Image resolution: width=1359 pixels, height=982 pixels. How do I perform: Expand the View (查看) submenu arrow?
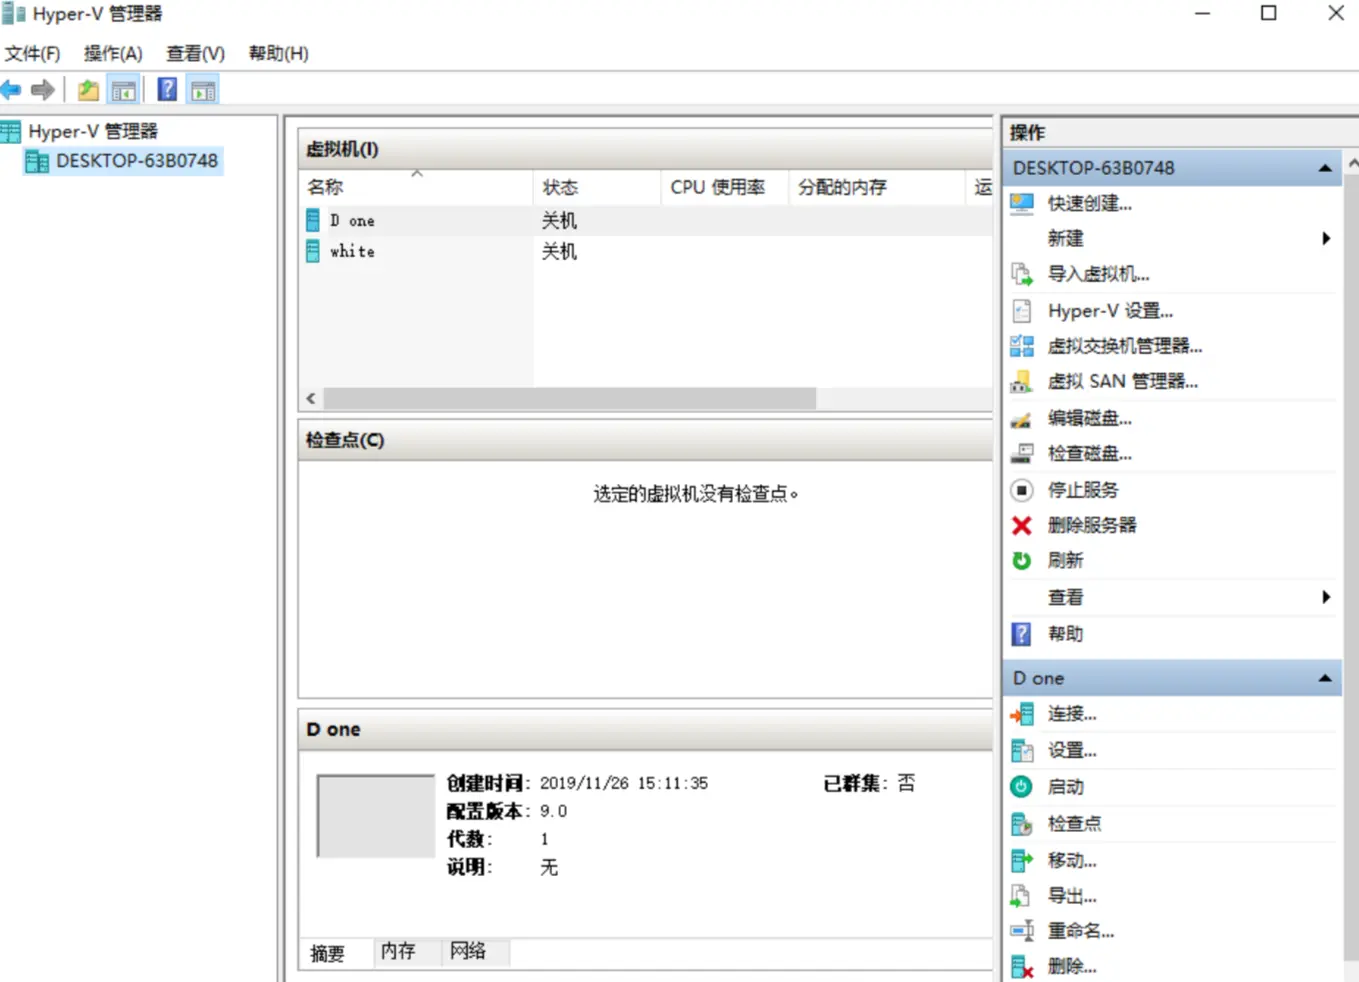tap(1326, 597)
